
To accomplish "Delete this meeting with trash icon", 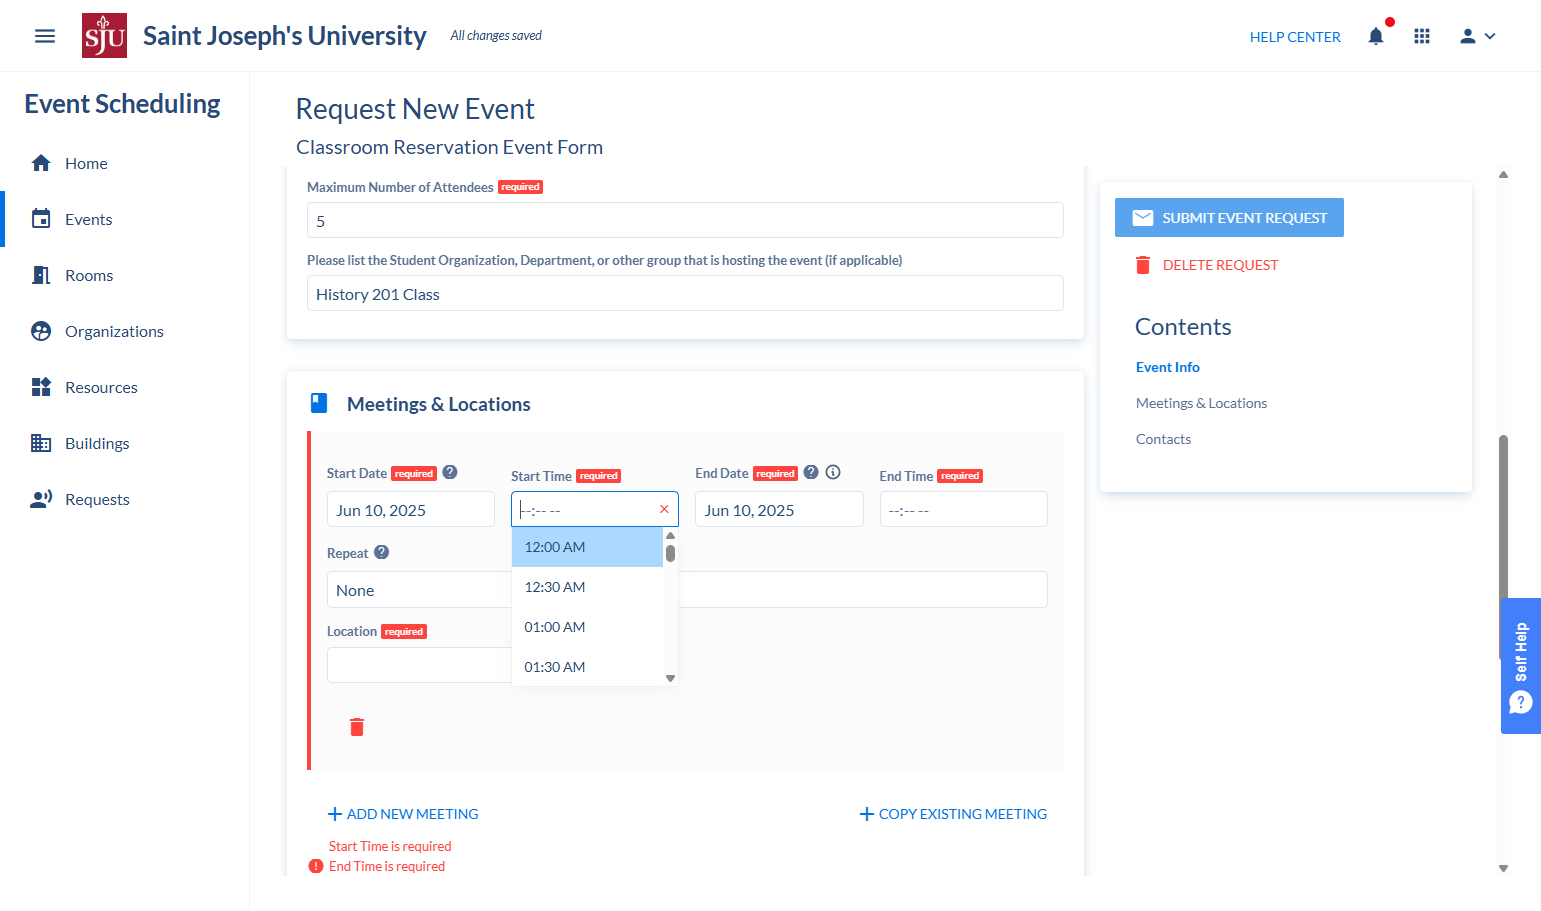I will [x=357, y=727].
